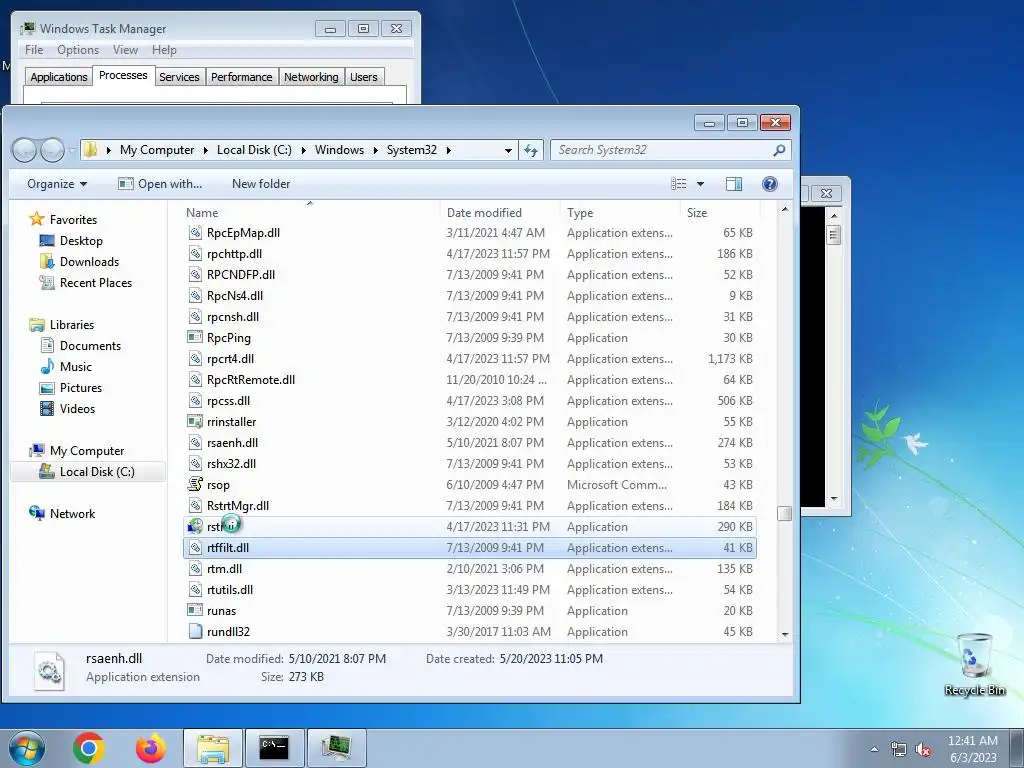Open the view options dropdown arrow
The image size is (1024, 768).
700,184
